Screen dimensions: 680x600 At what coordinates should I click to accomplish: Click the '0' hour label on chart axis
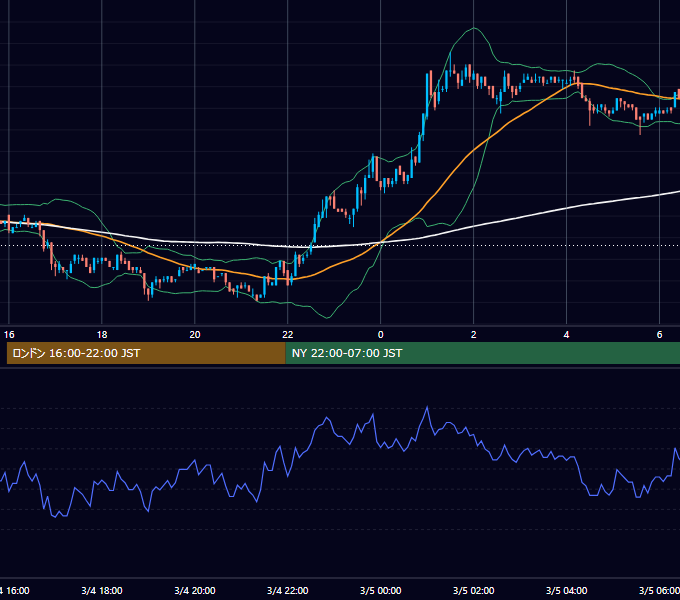[x=380, y=335]
